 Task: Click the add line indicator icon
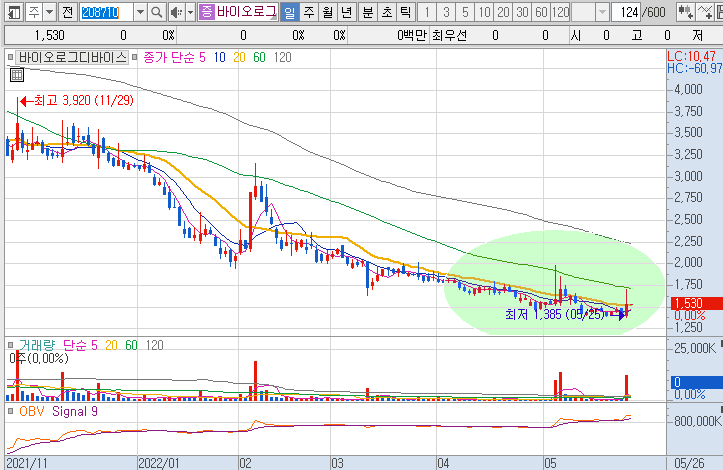tap(704, 12)
